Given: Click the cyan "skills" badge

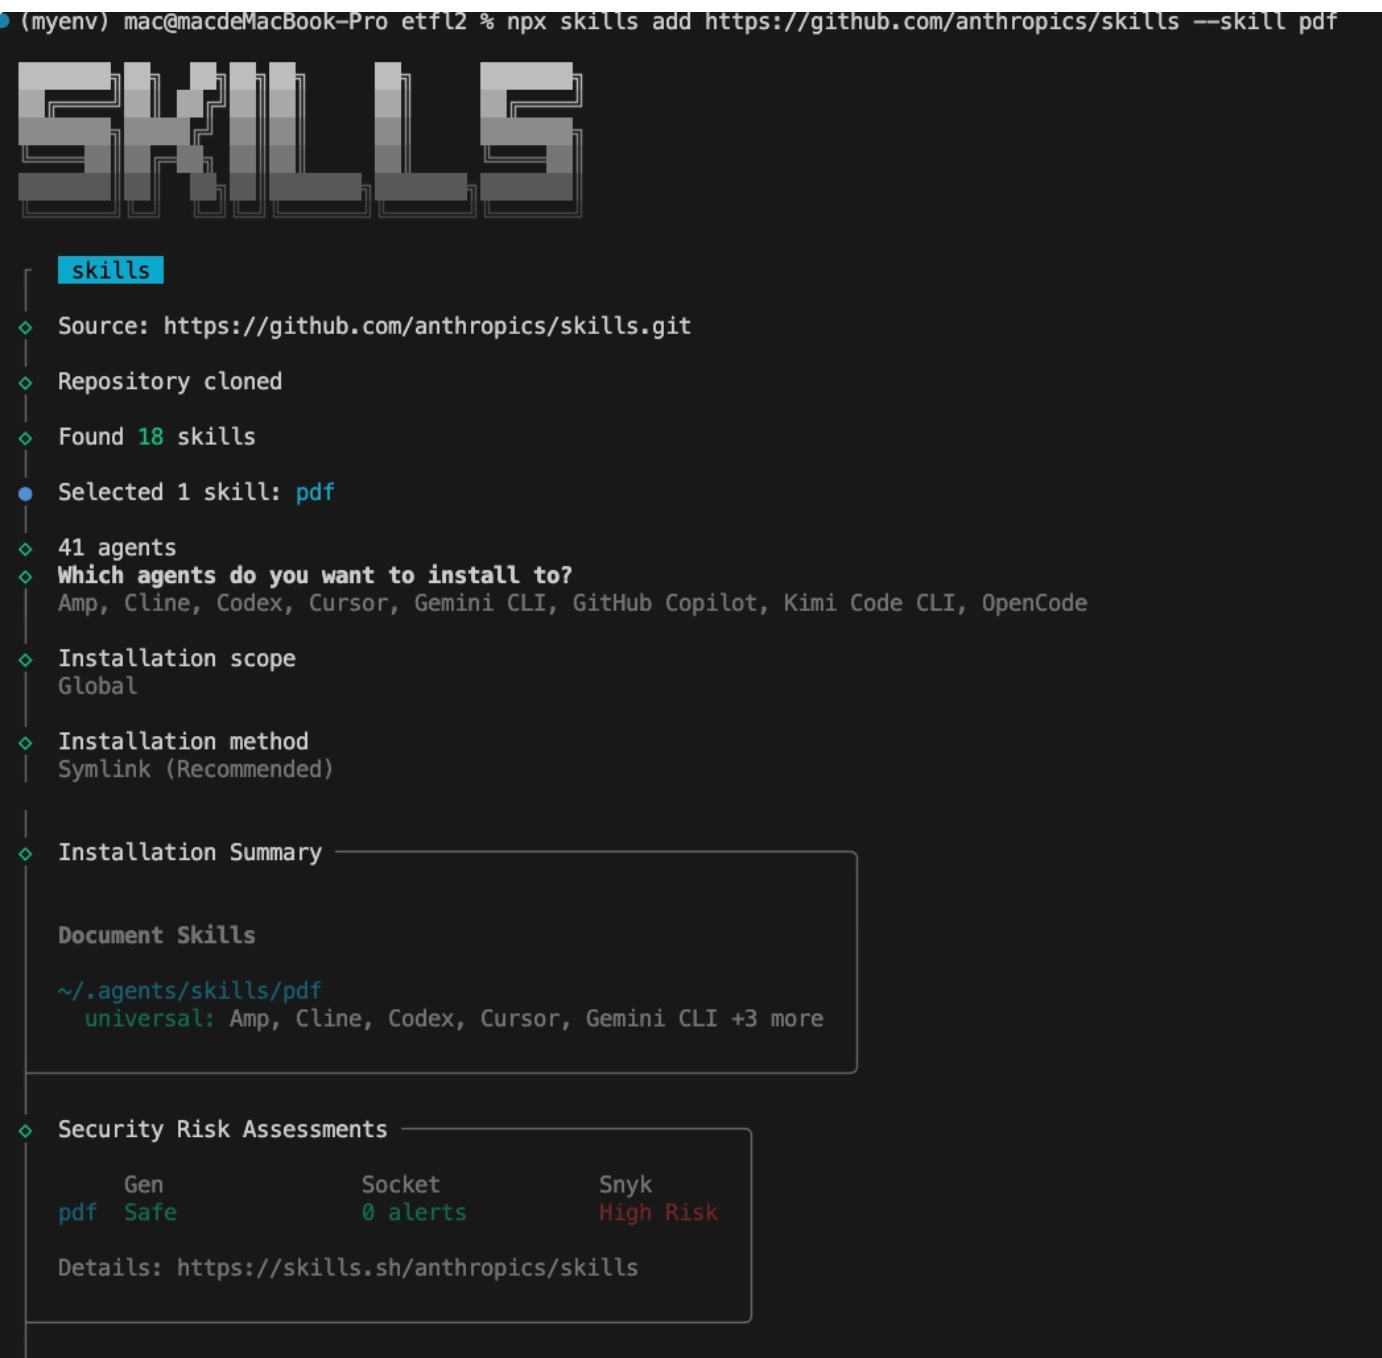Looking at the screenshot, I should [111, 270].
